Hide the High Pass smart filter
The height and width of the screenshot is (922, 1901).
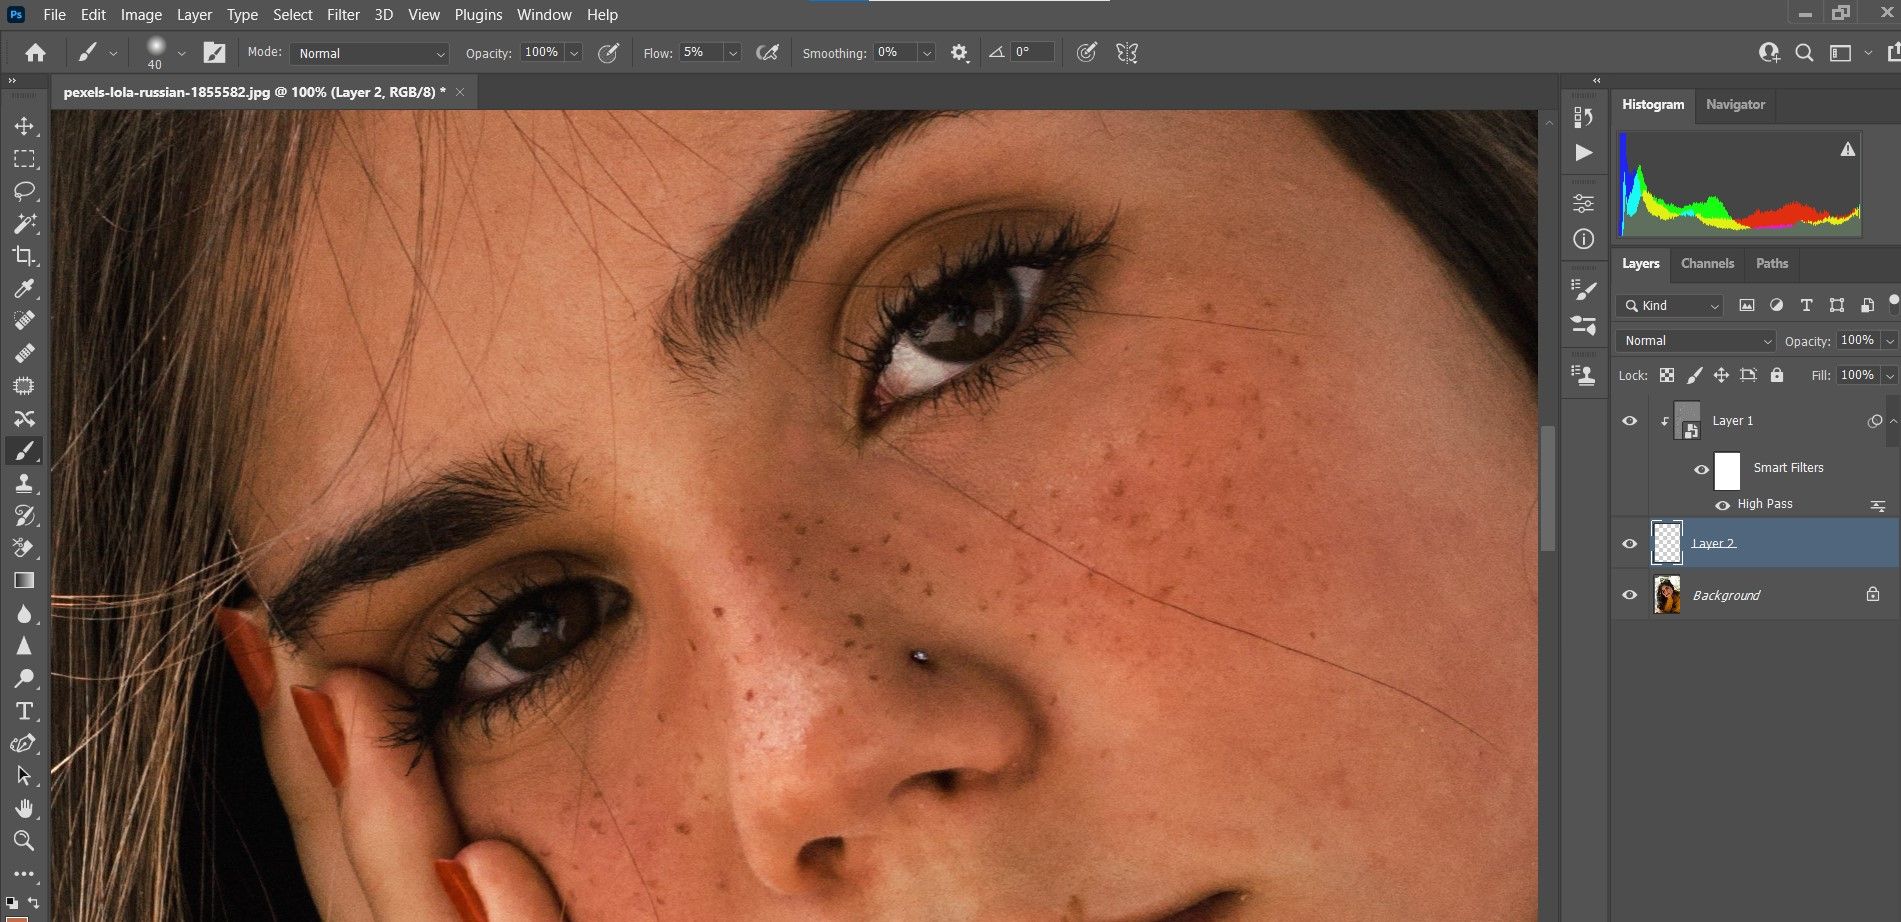[1722, 505]
